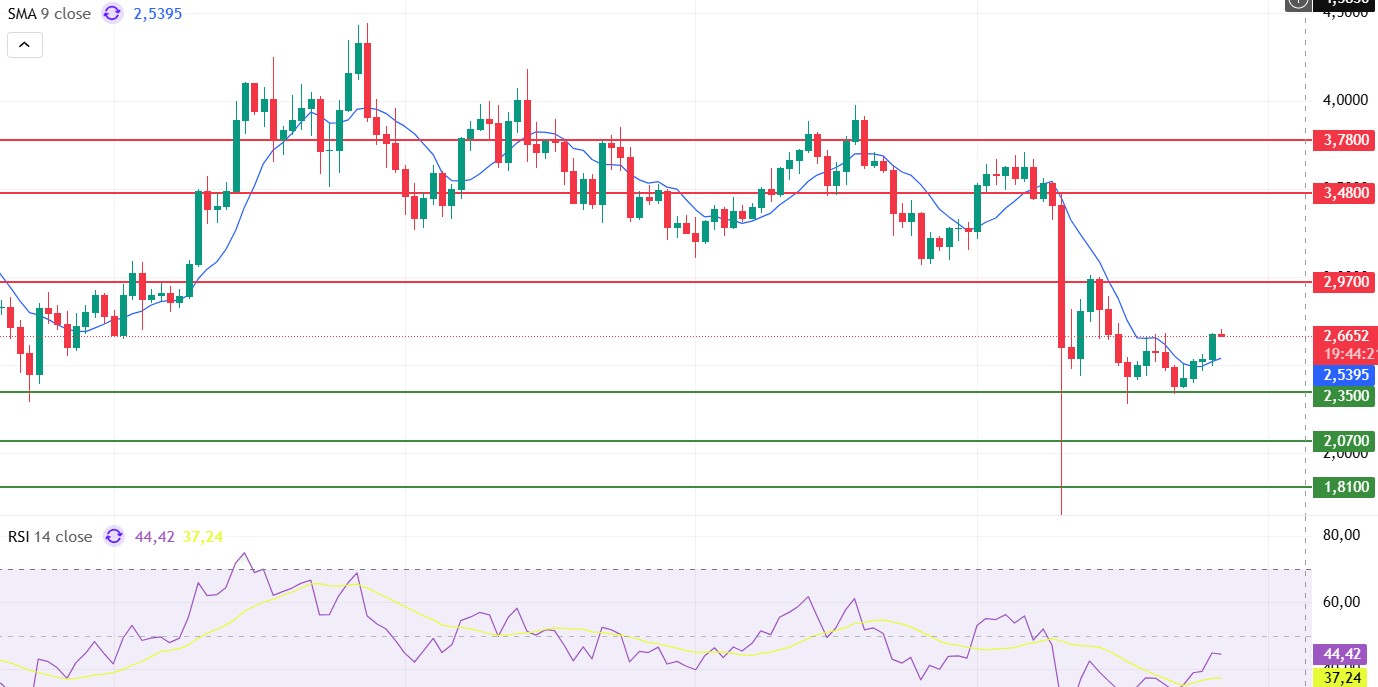
Task: Click the refresh icon beside SMA 9 close
Action: click(x=112, y=14)
